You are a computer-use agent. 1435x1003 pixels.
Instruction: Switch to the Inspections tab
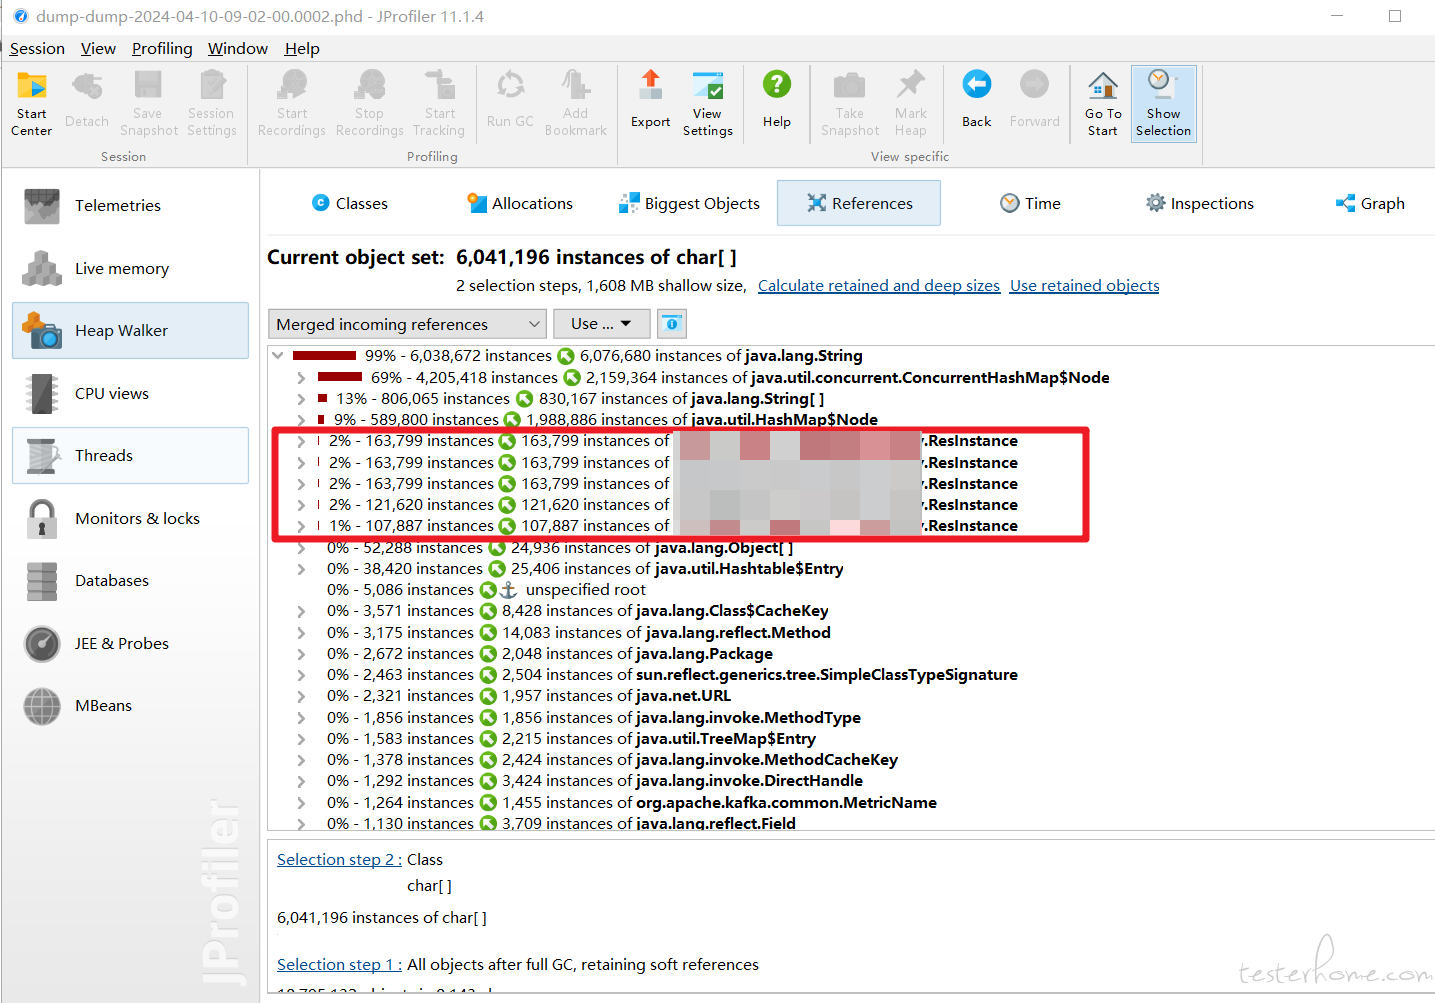pos(1199,203)
